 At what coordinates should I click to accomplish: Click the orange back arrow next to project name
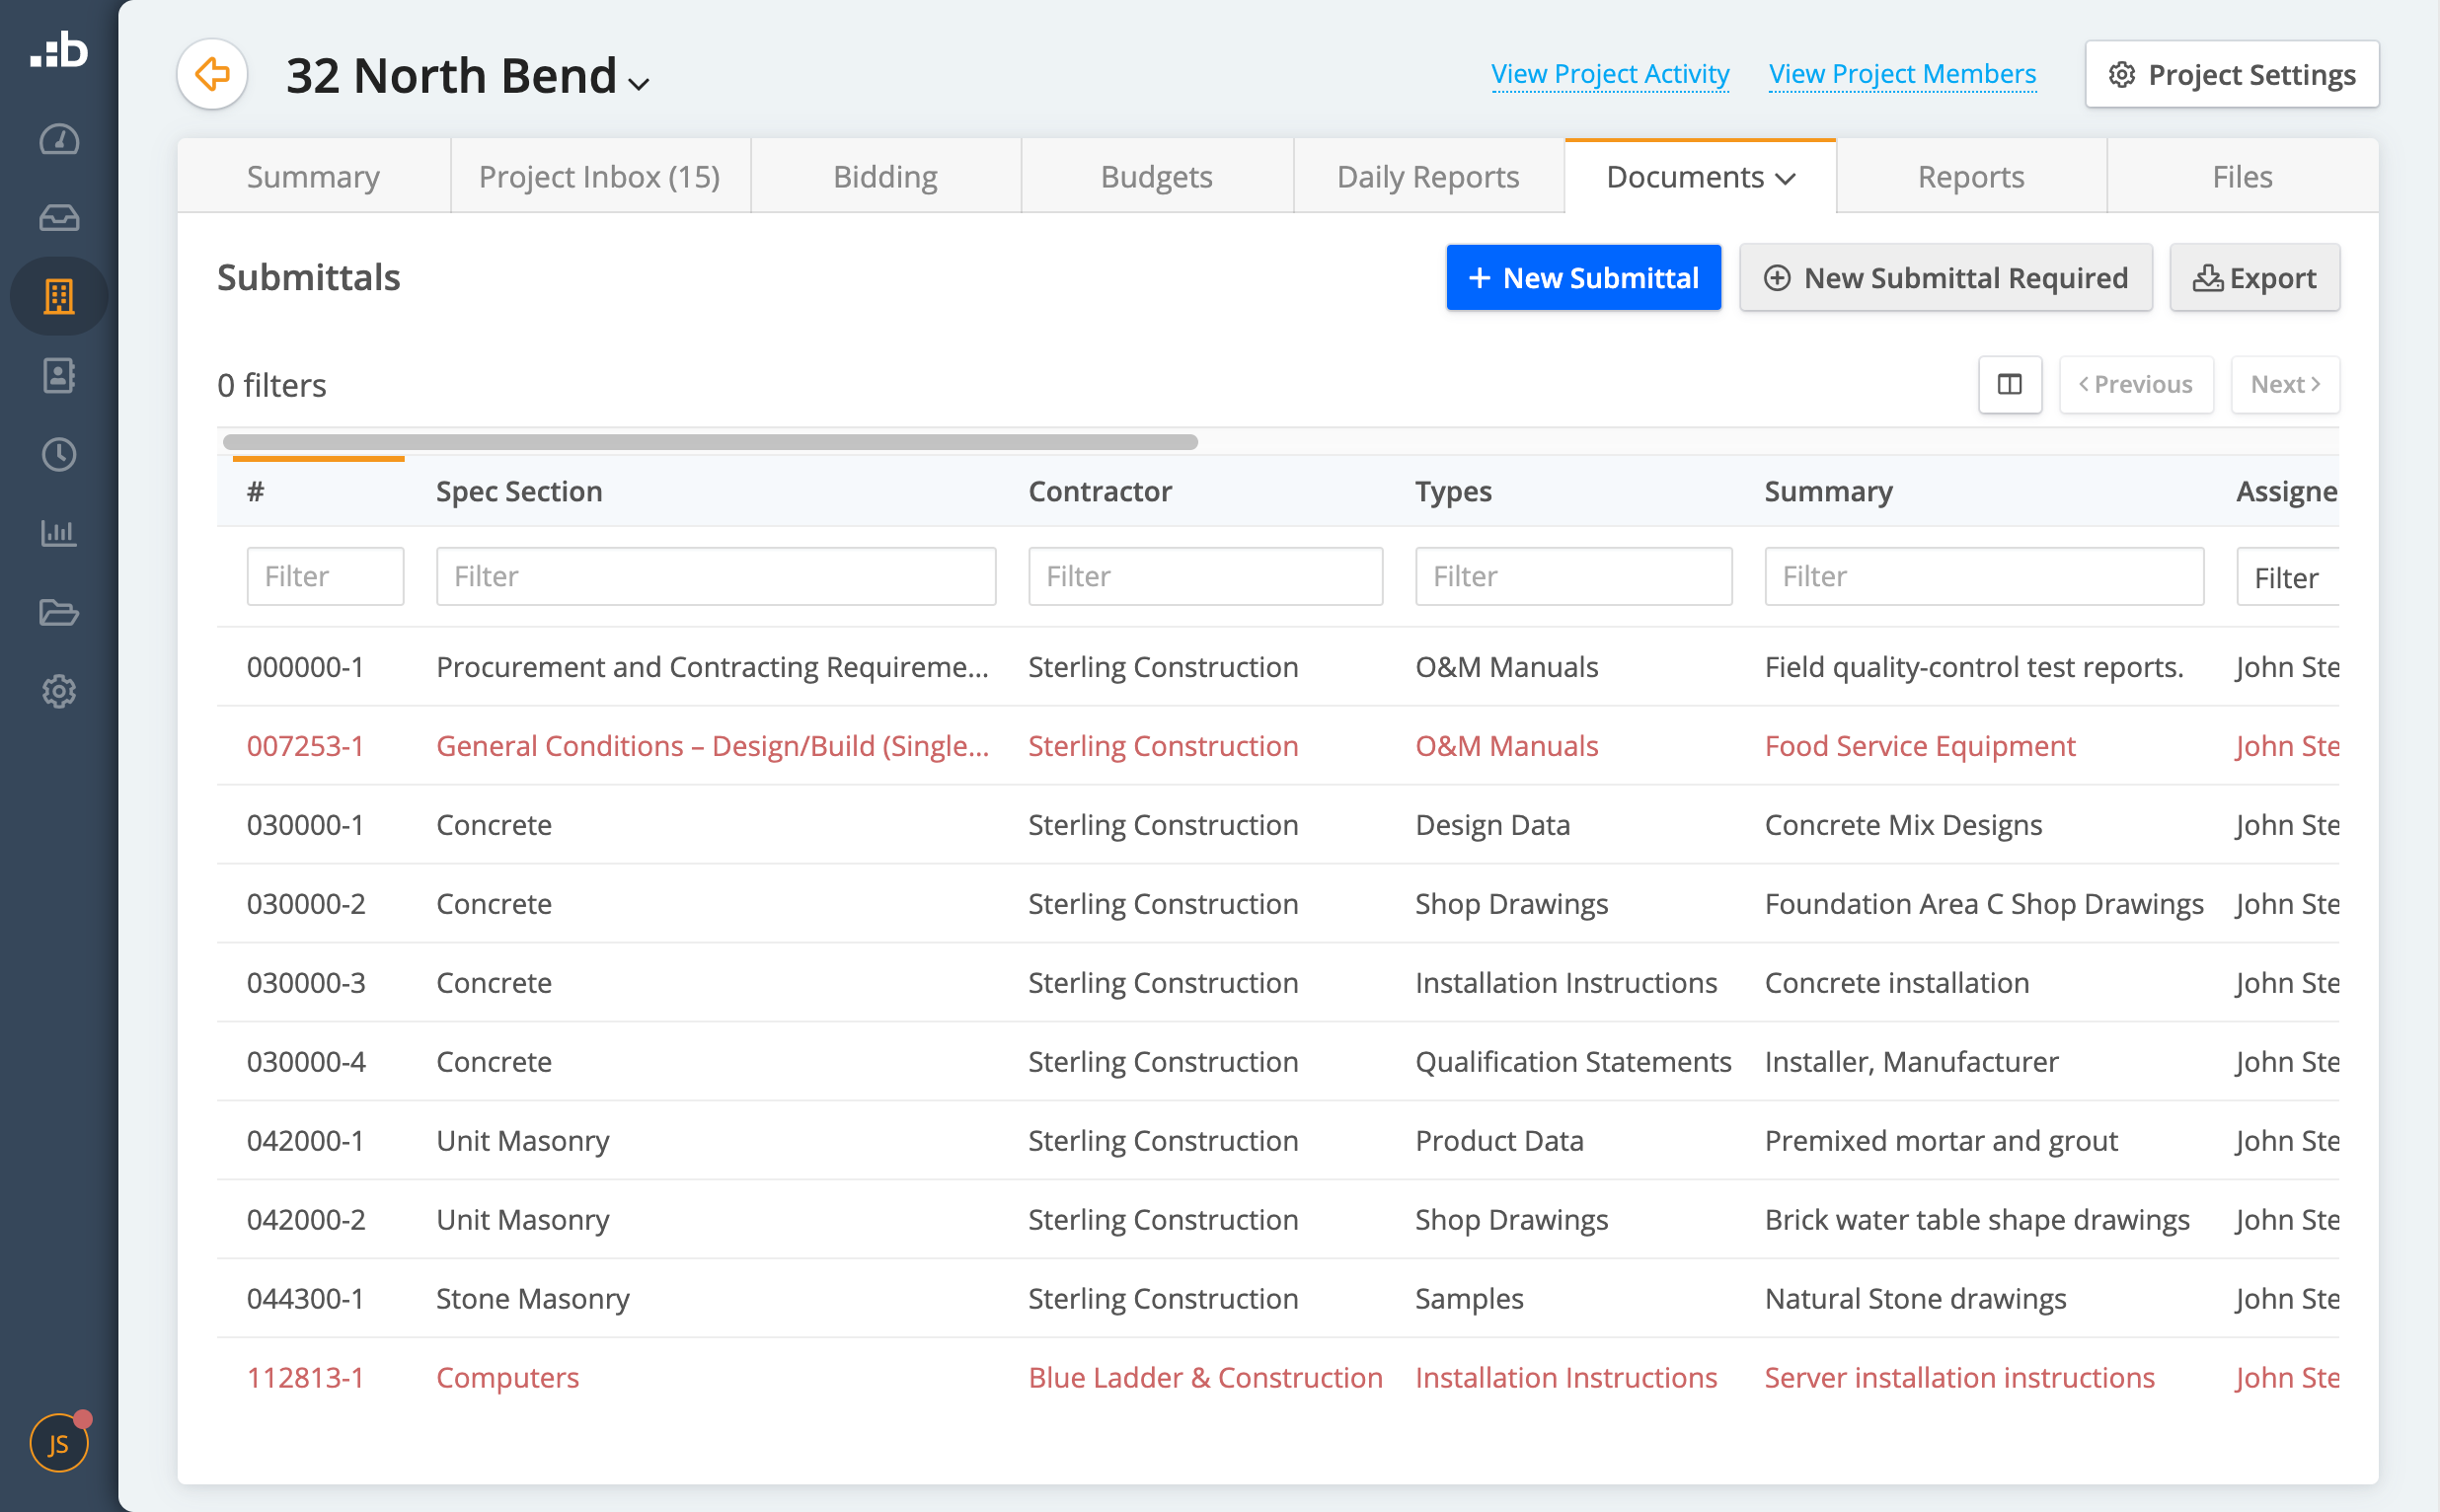211,73
